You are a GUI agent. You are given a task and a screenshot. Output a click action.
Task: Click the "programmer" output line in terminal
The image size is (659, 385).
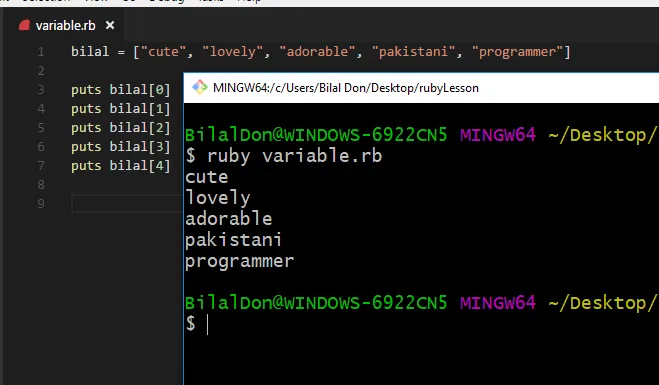pos(240,261)
